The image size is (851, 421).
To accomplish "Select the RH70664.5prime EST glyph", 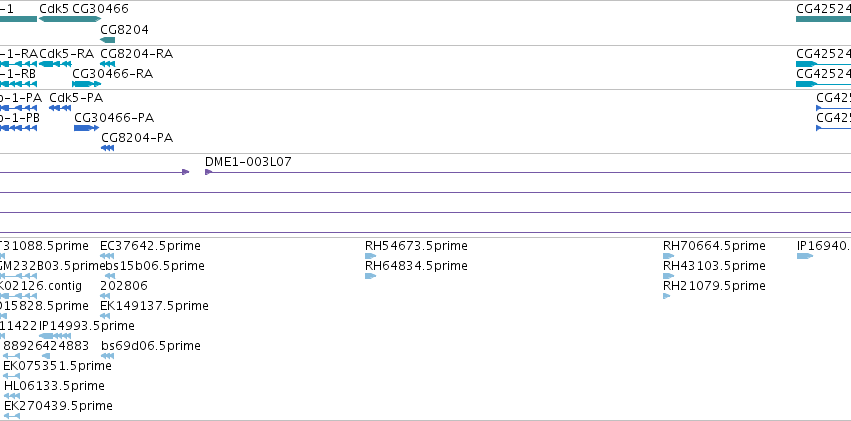I will click(669, 256).
